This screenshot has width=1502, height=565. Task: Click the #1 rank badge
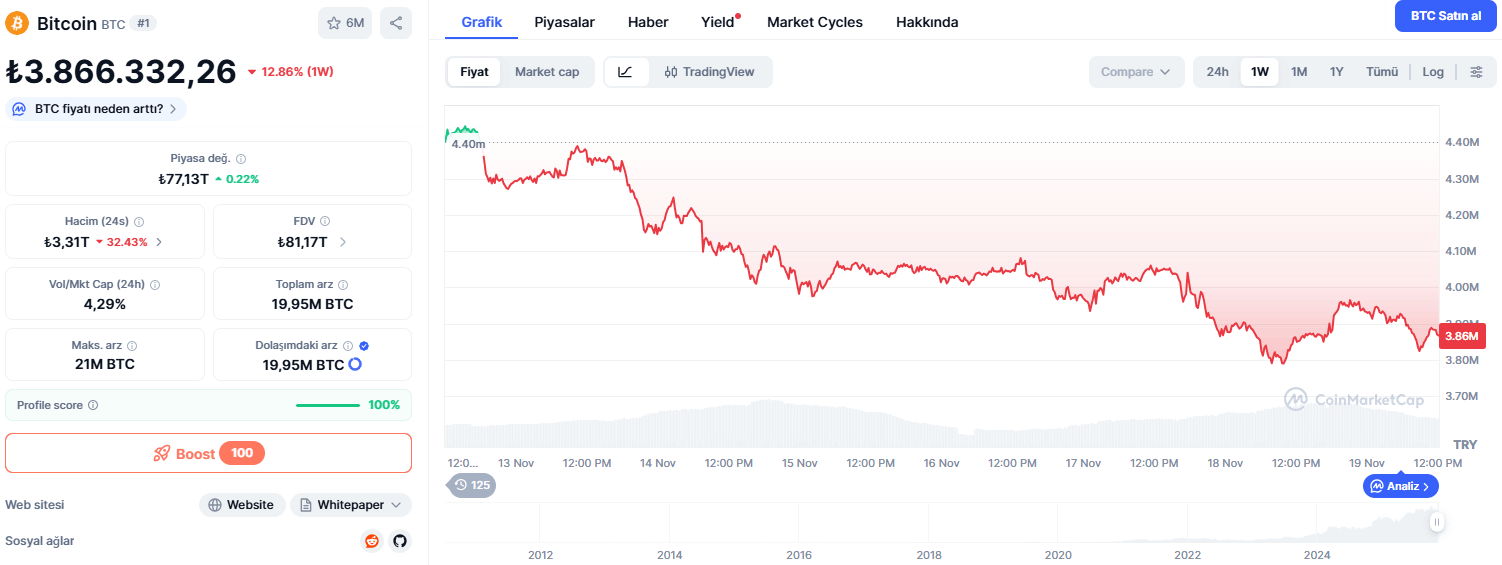[144, 23]
